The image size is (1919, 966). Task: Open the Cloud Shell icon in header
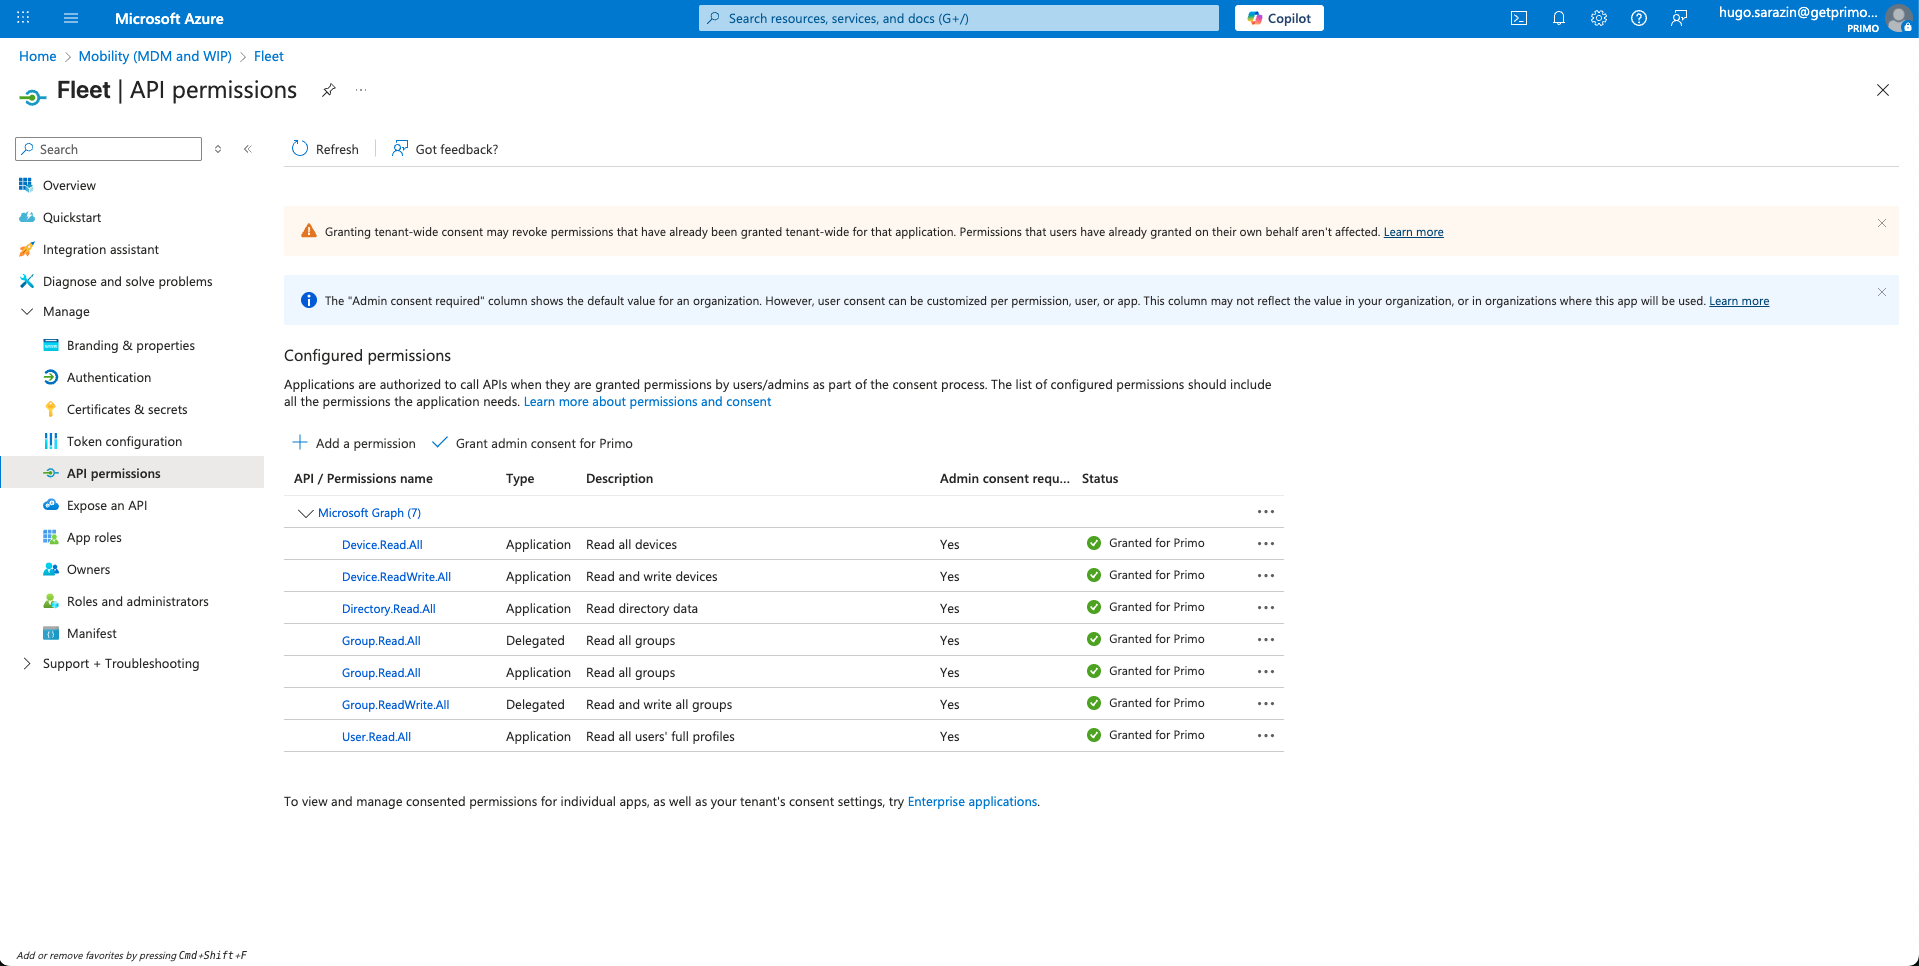coord(1518,18)
